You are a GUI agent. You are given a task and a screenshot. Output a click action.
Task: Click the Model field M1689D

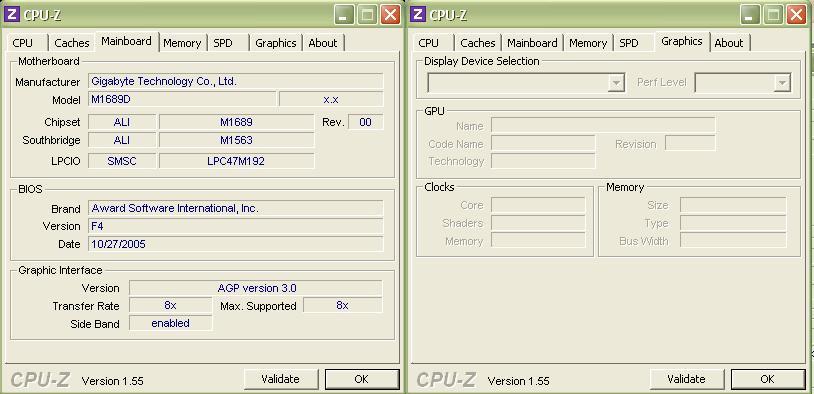[x=182, y=99]
